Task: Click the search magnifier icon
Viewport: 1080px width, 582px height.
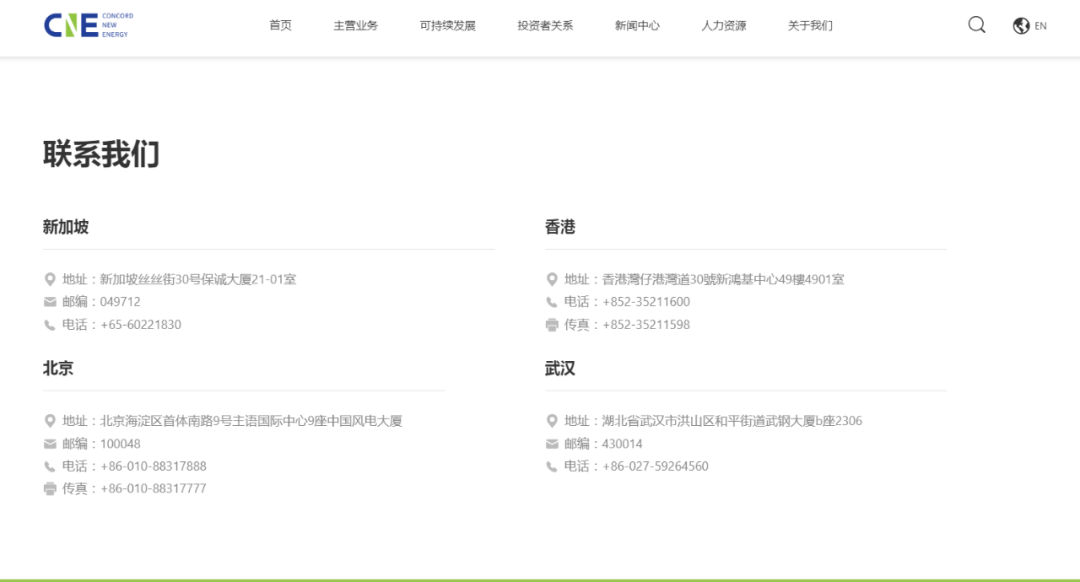Action: coord(976,25)
